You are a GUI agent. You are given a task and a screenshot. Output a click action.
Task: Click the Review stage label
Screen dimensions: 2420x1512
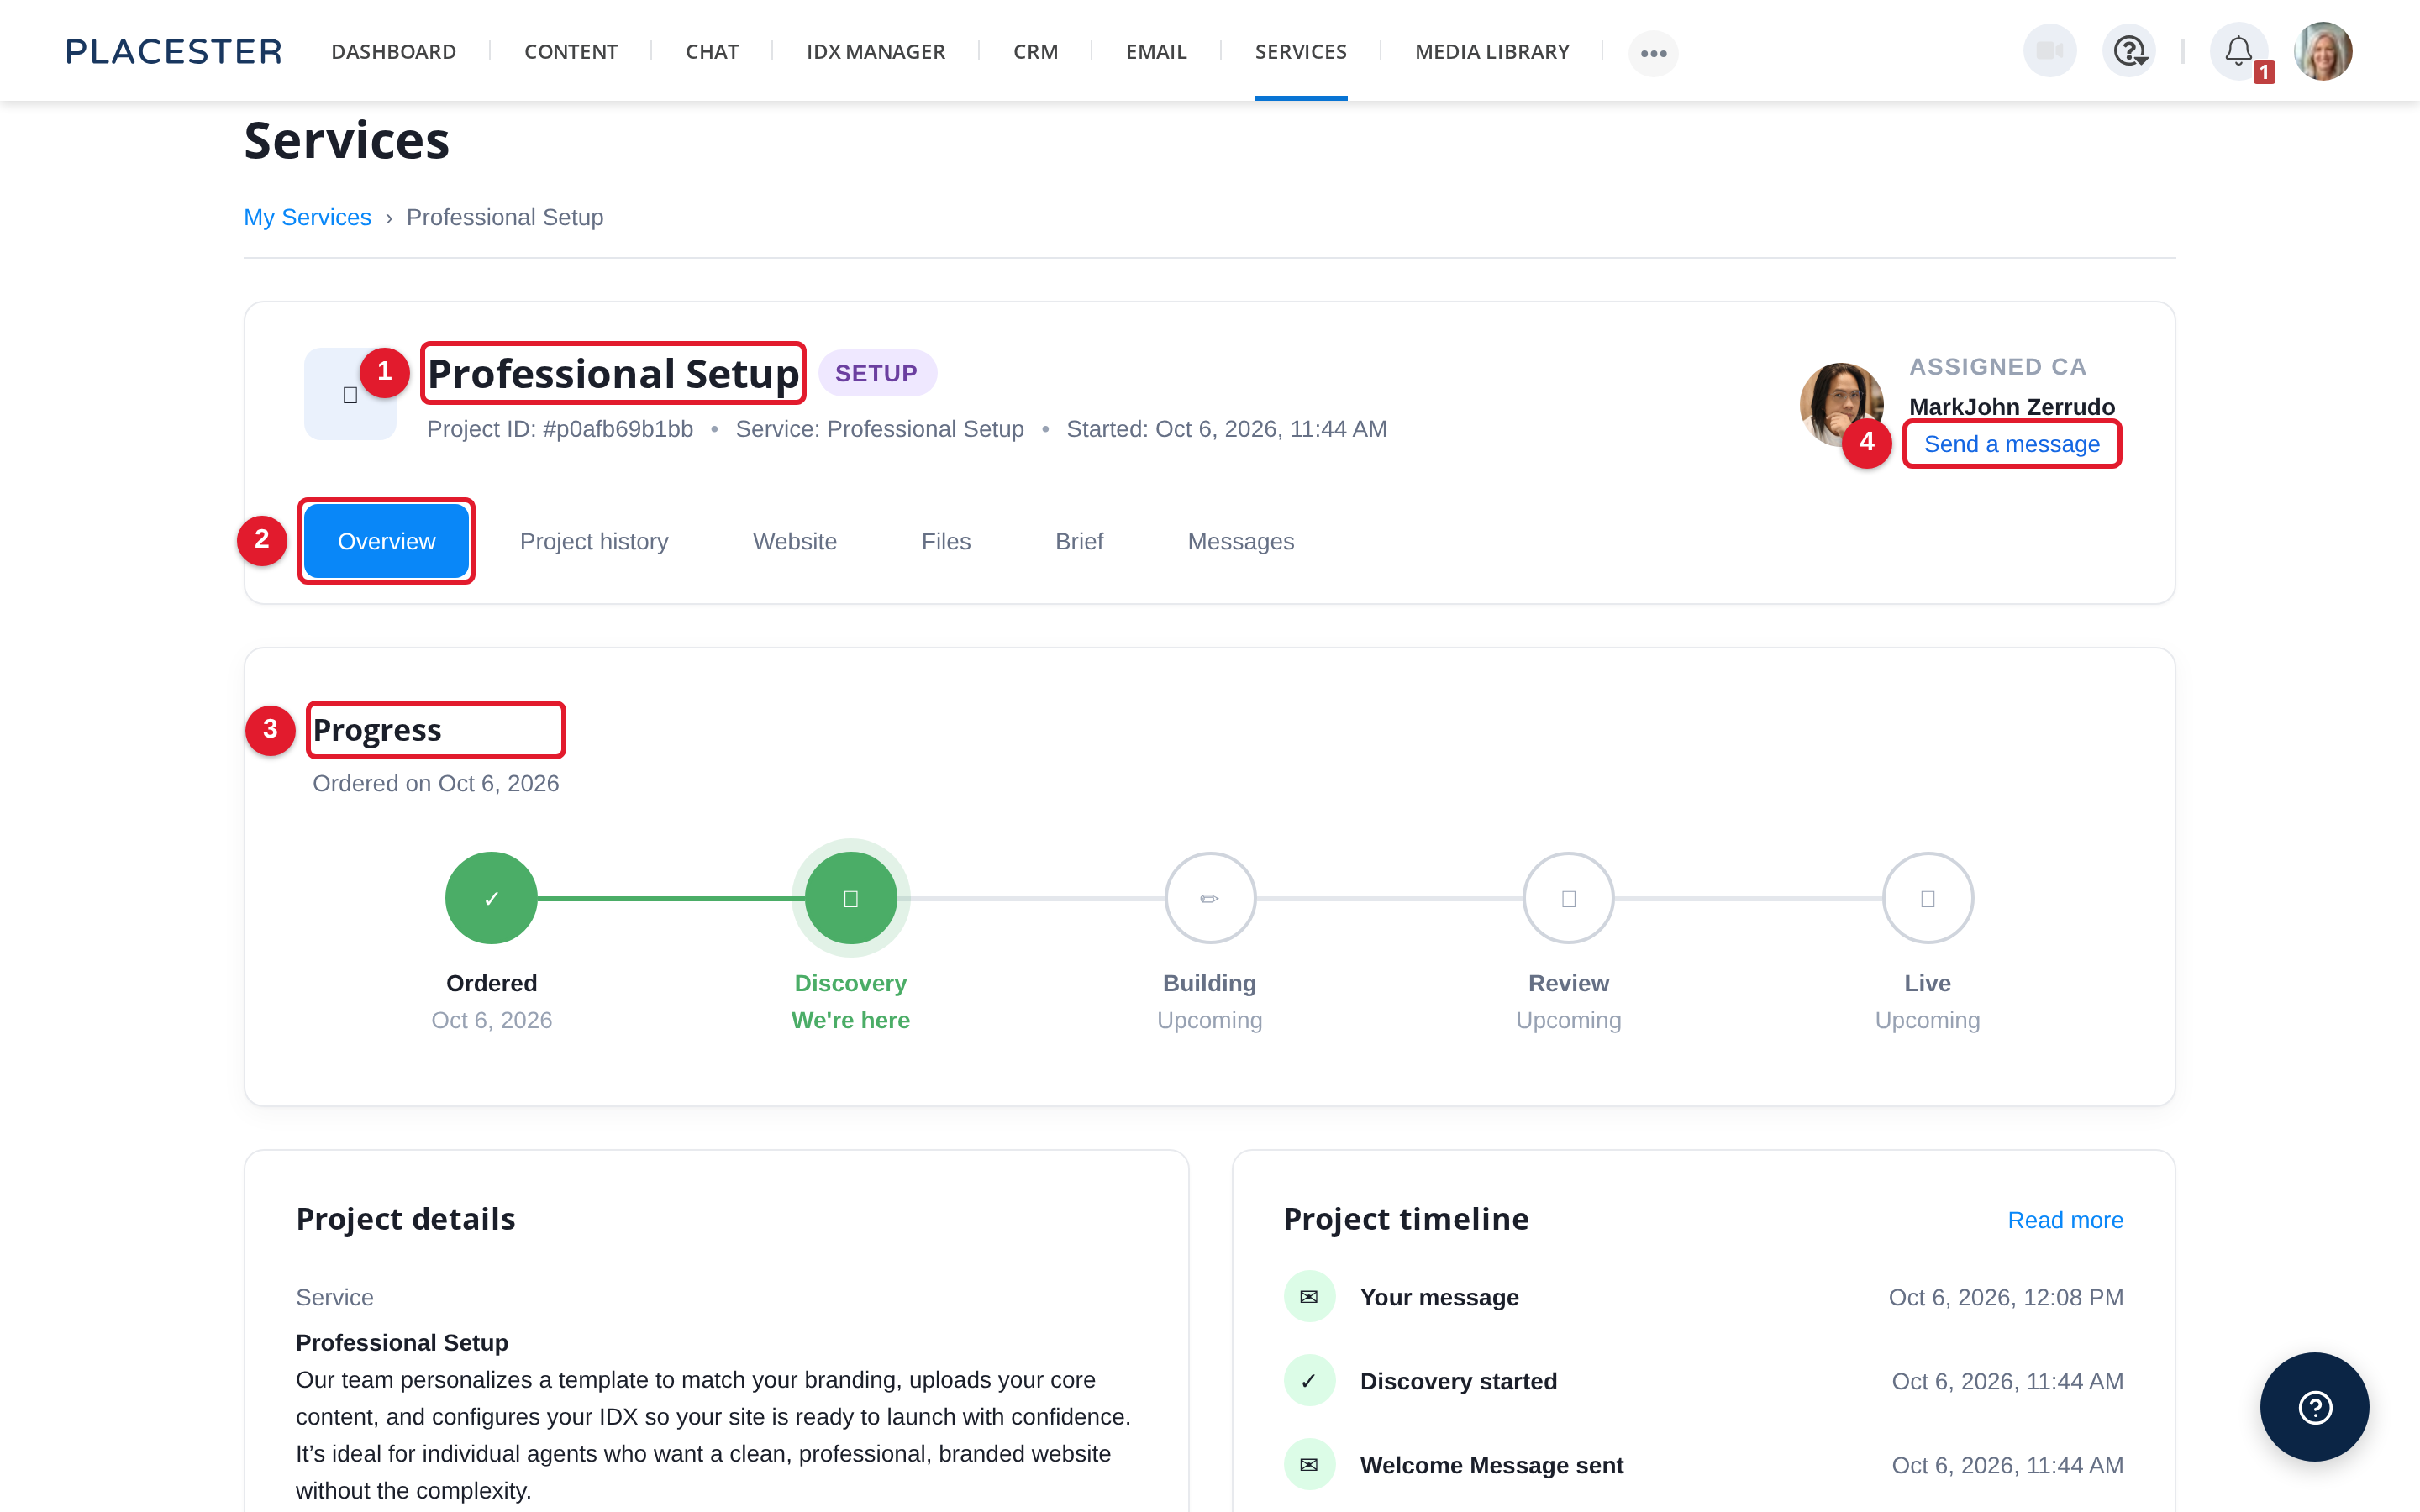(1569, 983)
